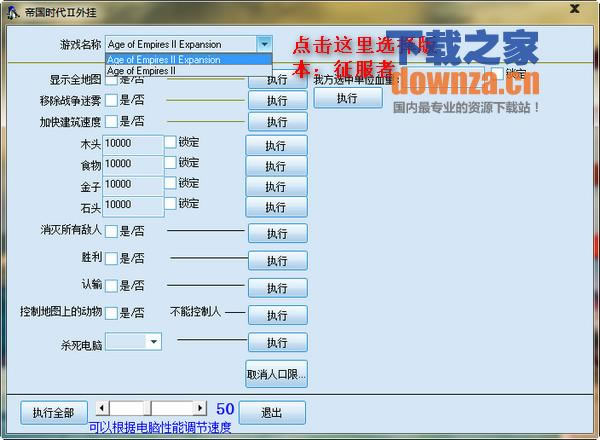The height and width of the screenshot is (440, 600).
Task: Click 执行 for 认输 row
Action: click(277, 288)
